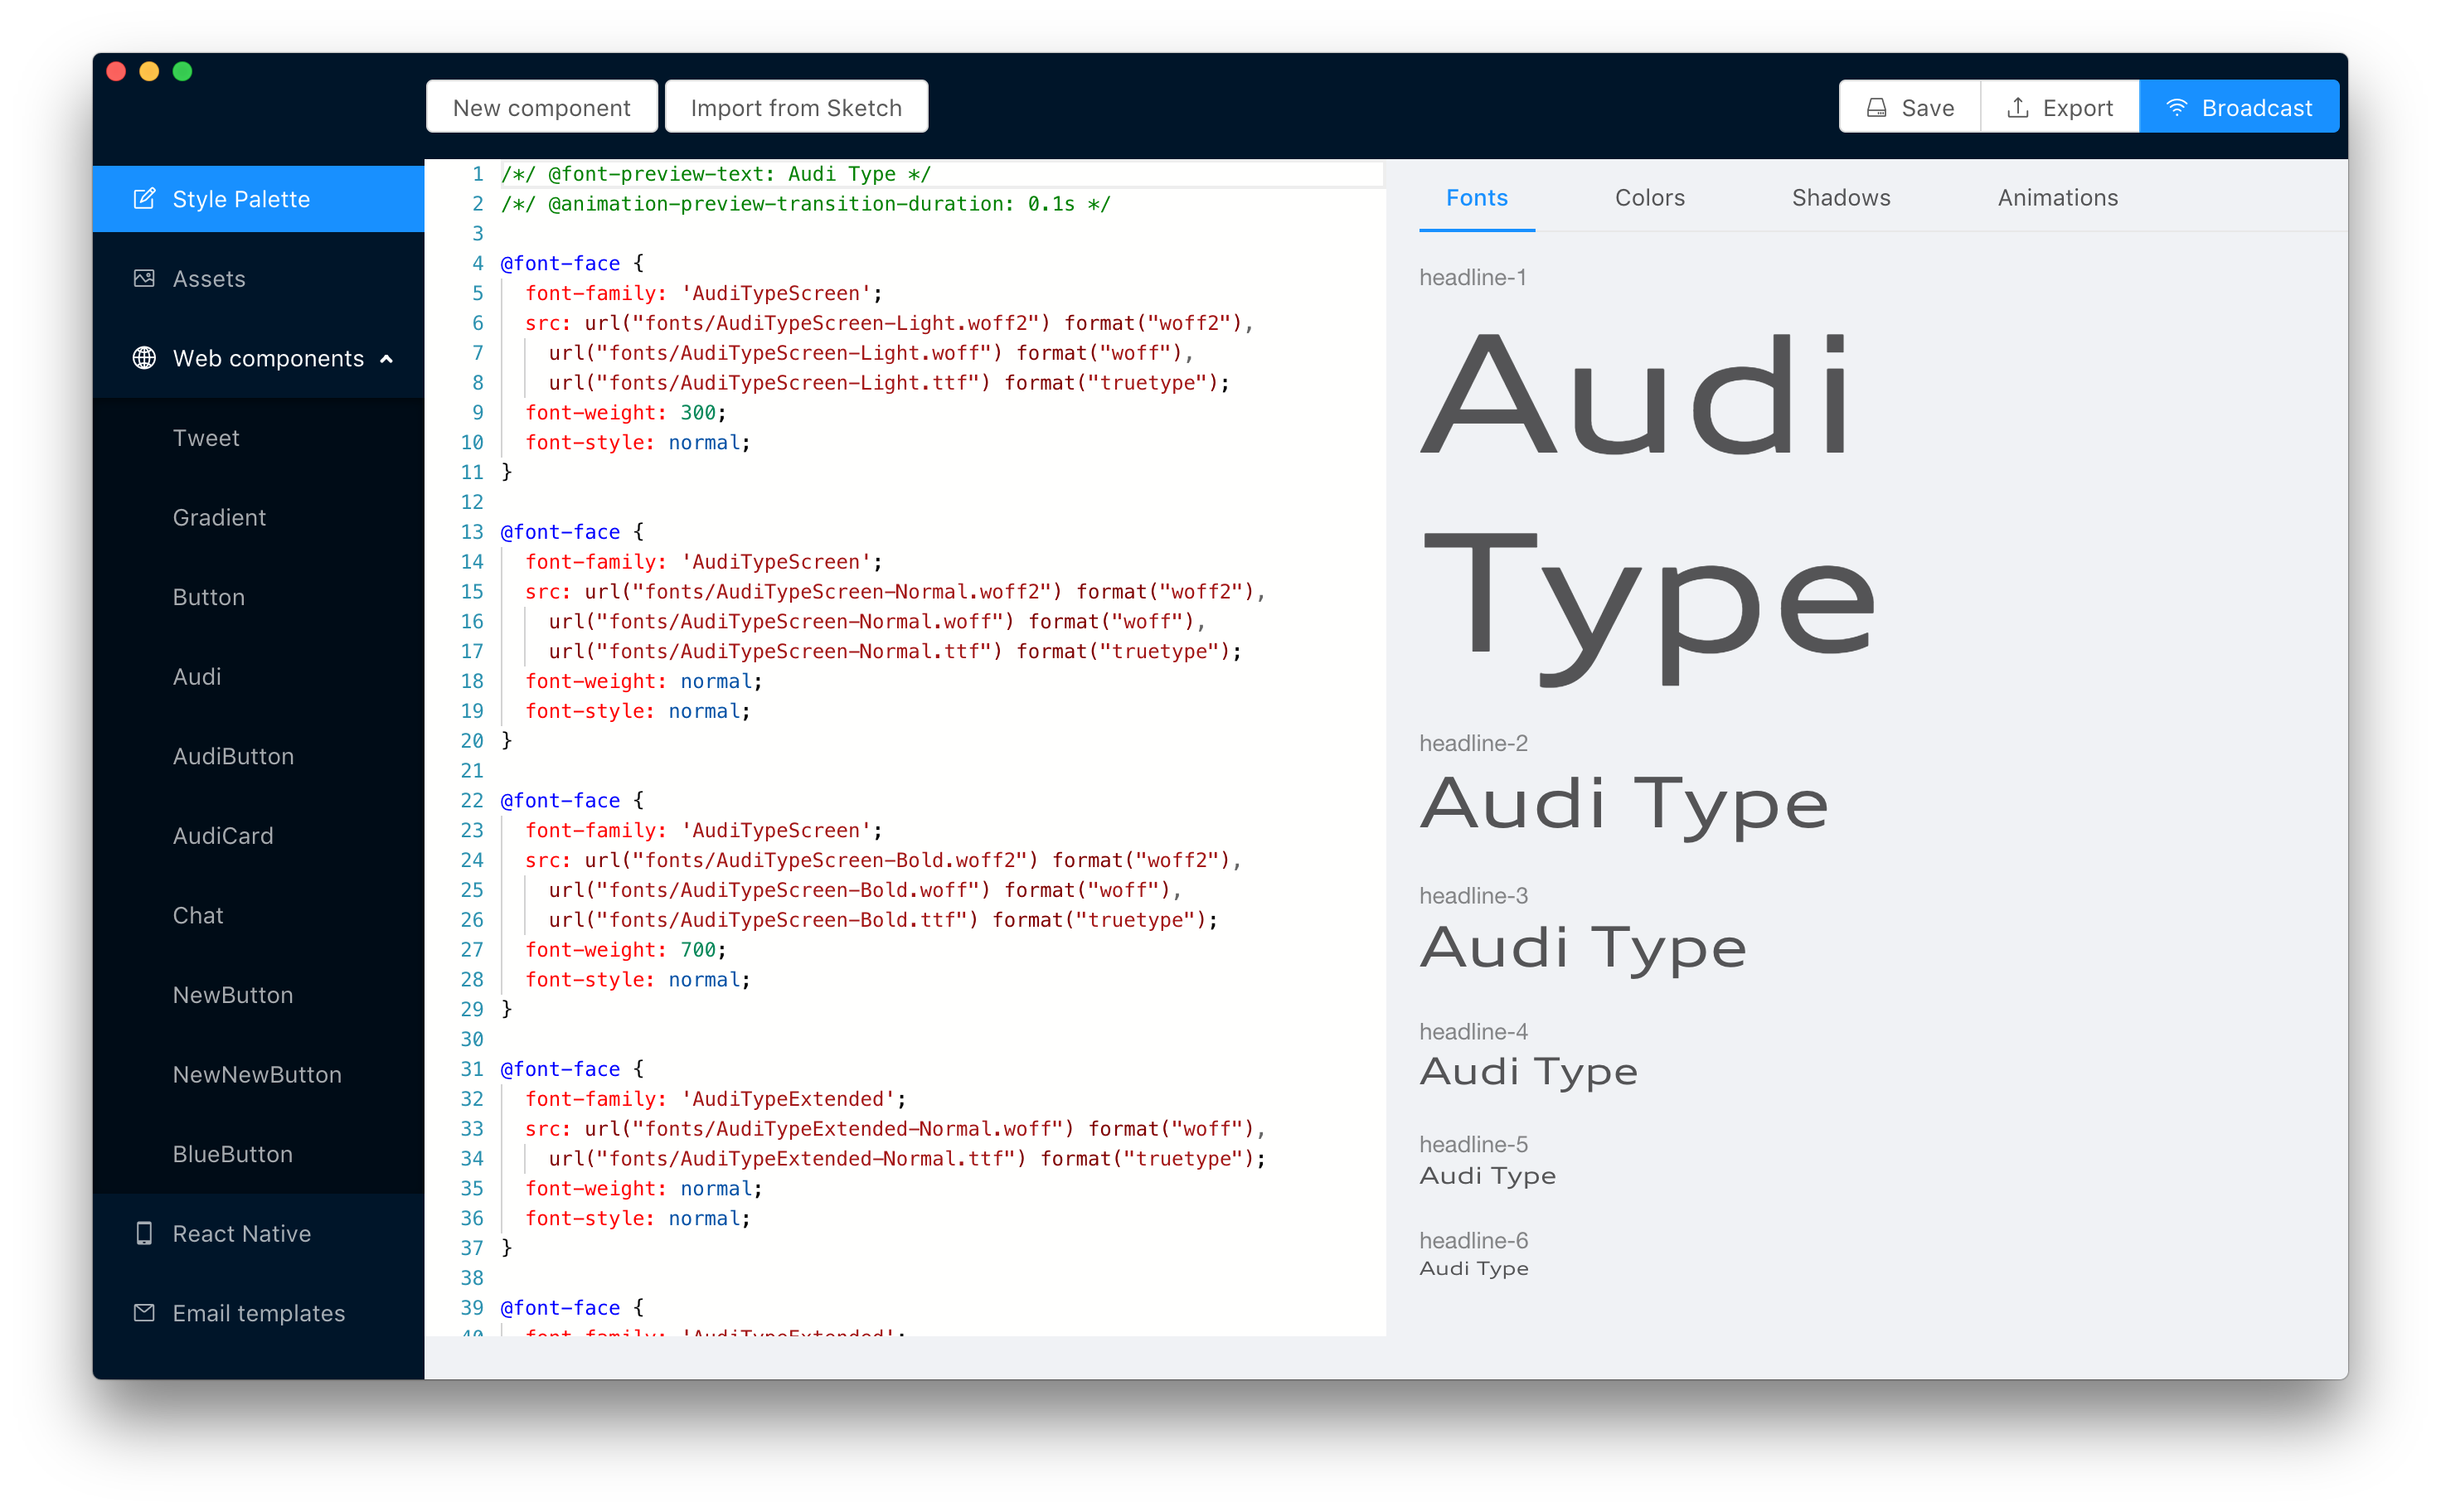Viewport: 2441px width, 1512px height.
Task: Click the AudiTypeScreen-Bold.woff2 src line
Action: point(883,860)
